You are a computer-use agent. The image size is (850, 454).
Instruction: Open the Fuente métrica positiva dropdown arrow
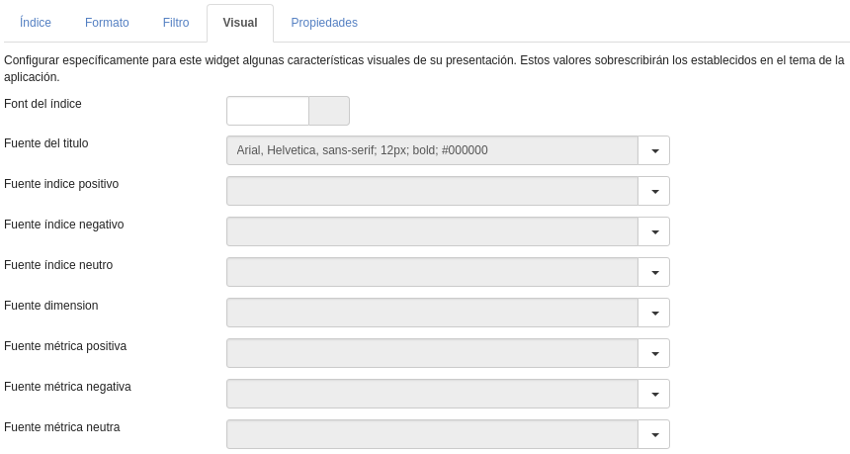[x=655, y=353]
